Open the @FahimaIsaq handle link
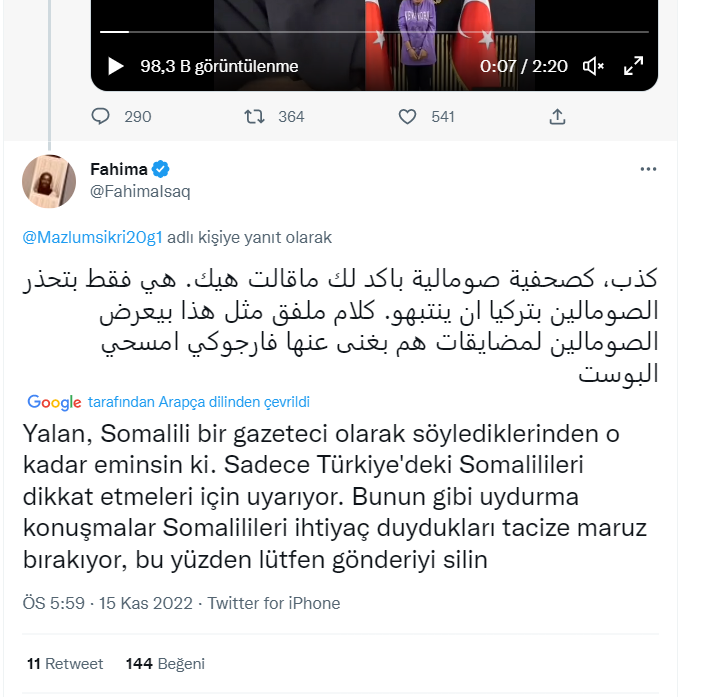Screen dimensions: 711x697 pos(140,191)
